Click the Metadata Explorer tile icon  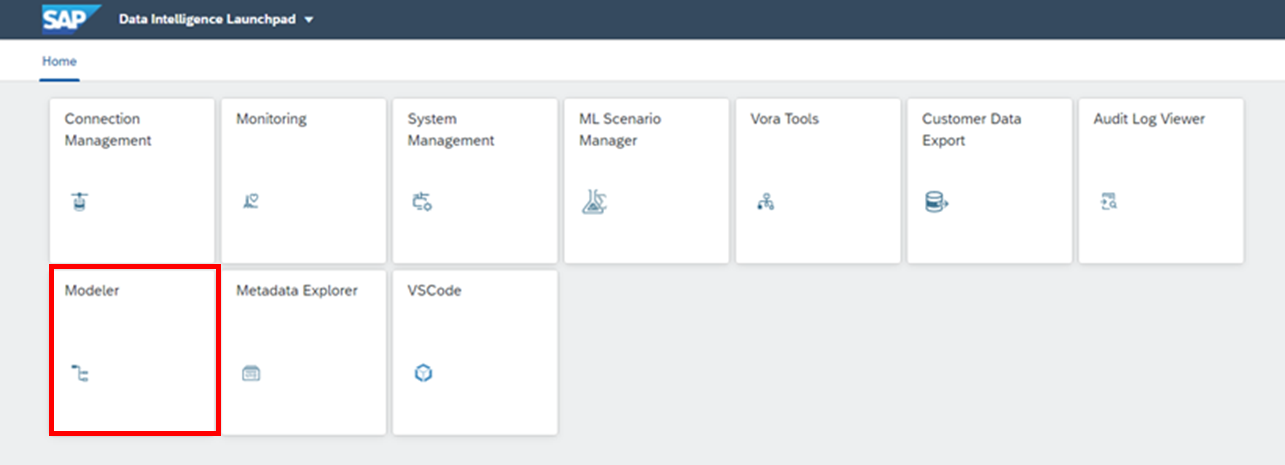coord(251,374)
